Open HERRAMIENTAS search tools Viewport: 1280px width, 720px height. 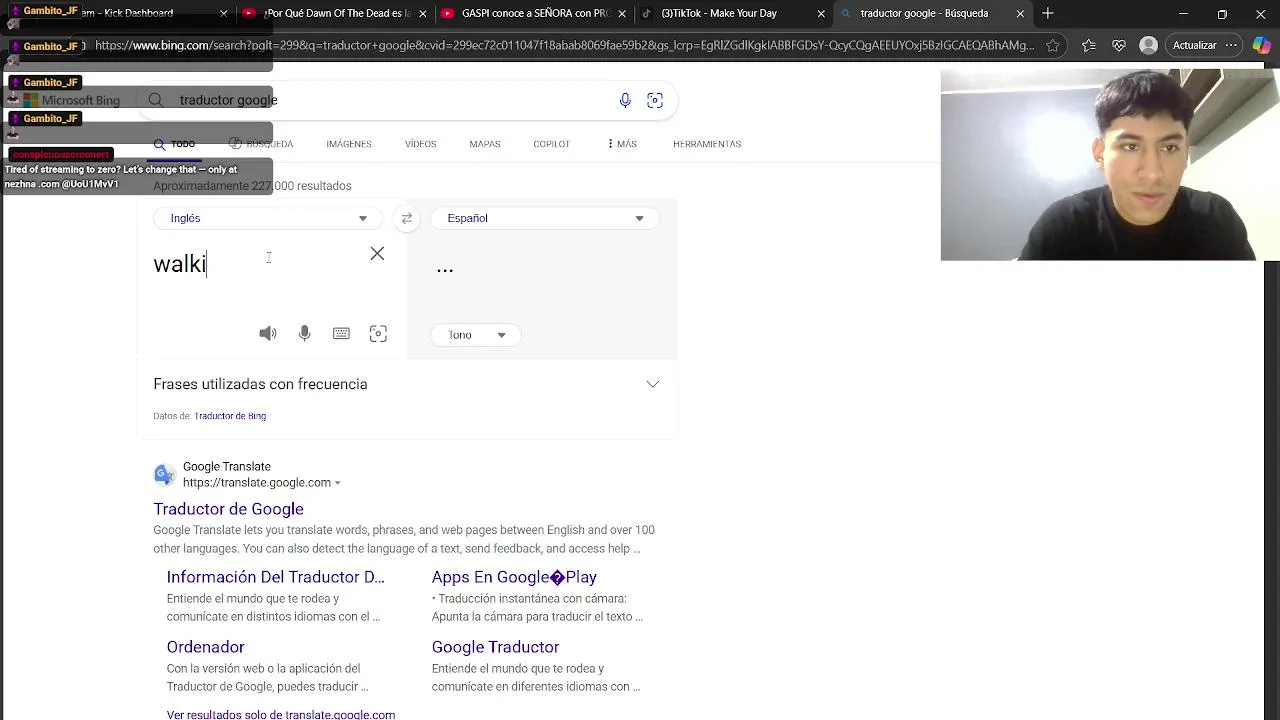(x=707, y=144)
